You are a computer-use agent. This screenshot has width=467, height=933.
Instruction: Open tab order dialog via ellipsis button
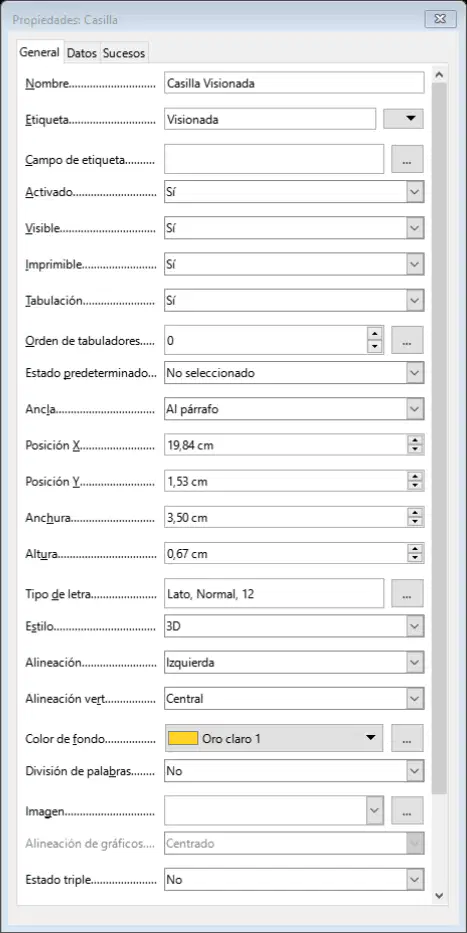[x=407, y=340]
